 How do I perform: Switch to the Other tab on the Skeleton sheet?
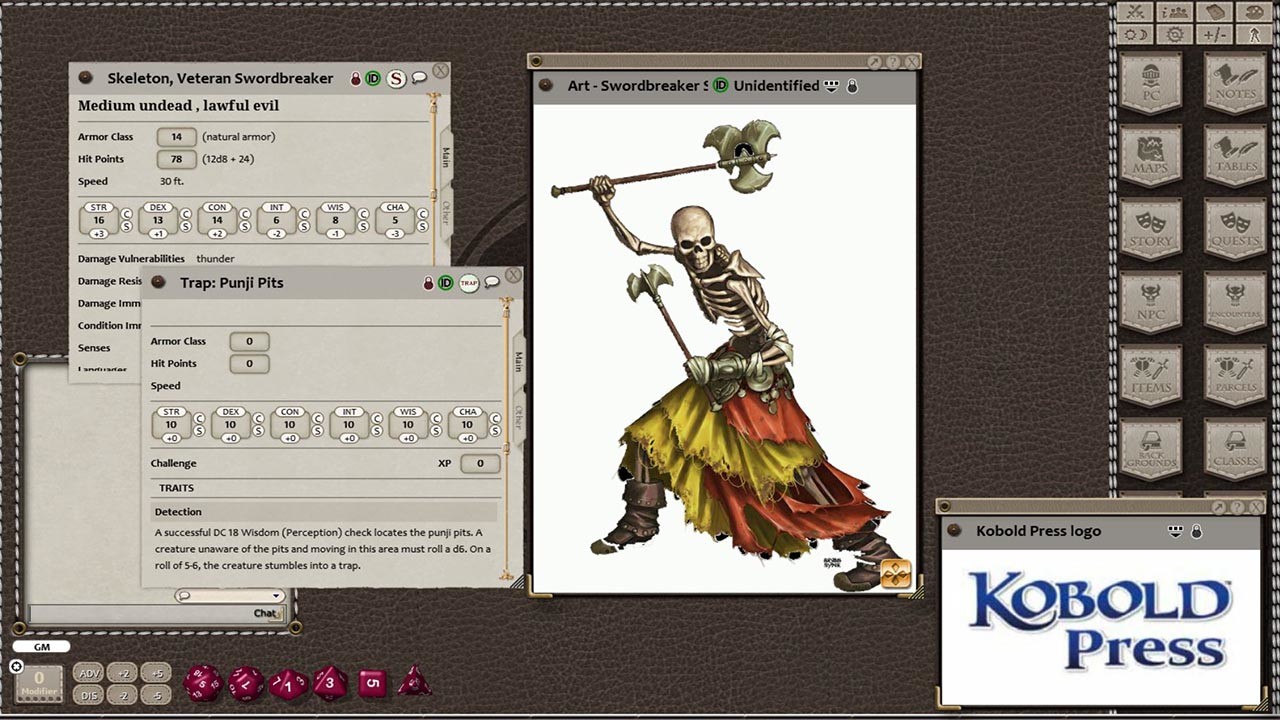tap(446, 212)
